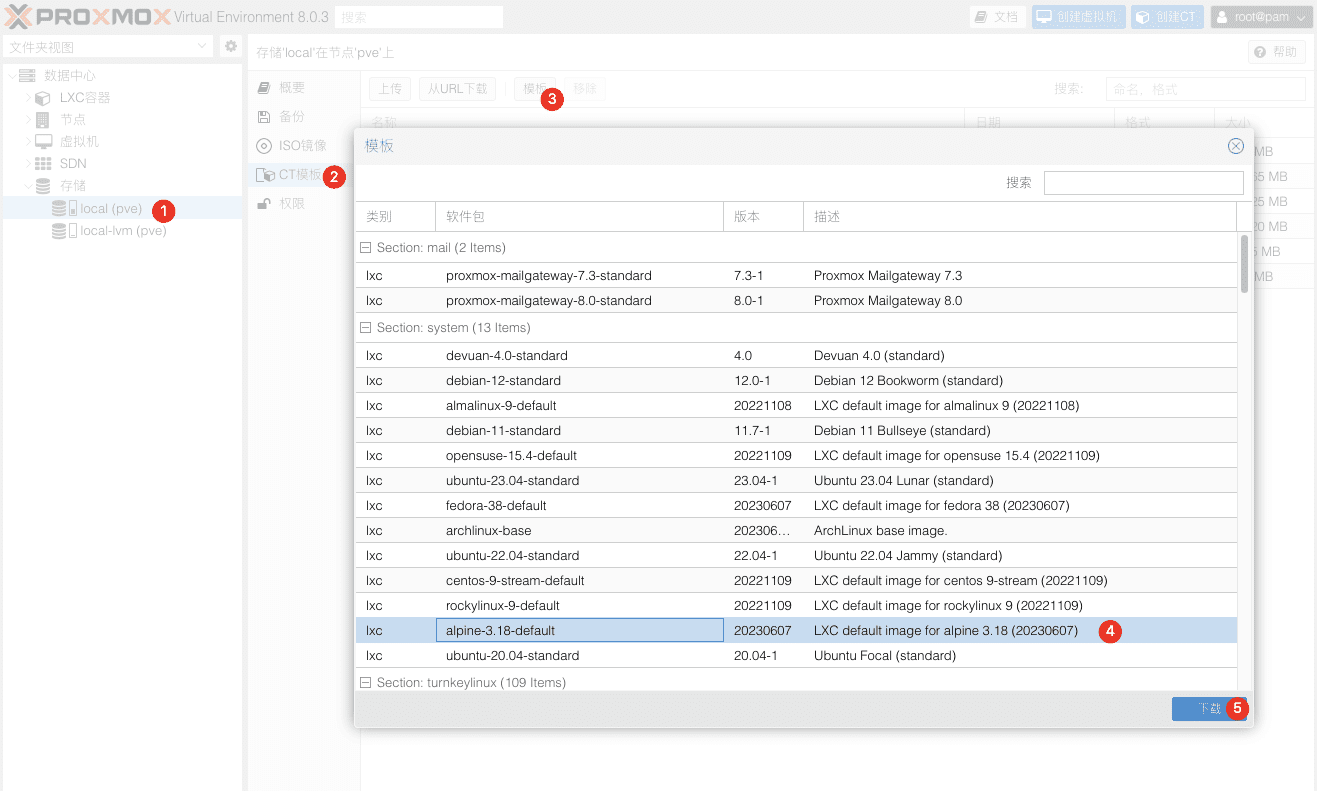Click the 模板 dialog search field
This screenshot has width=1317, height=791.
click(x=1144, y=183)
